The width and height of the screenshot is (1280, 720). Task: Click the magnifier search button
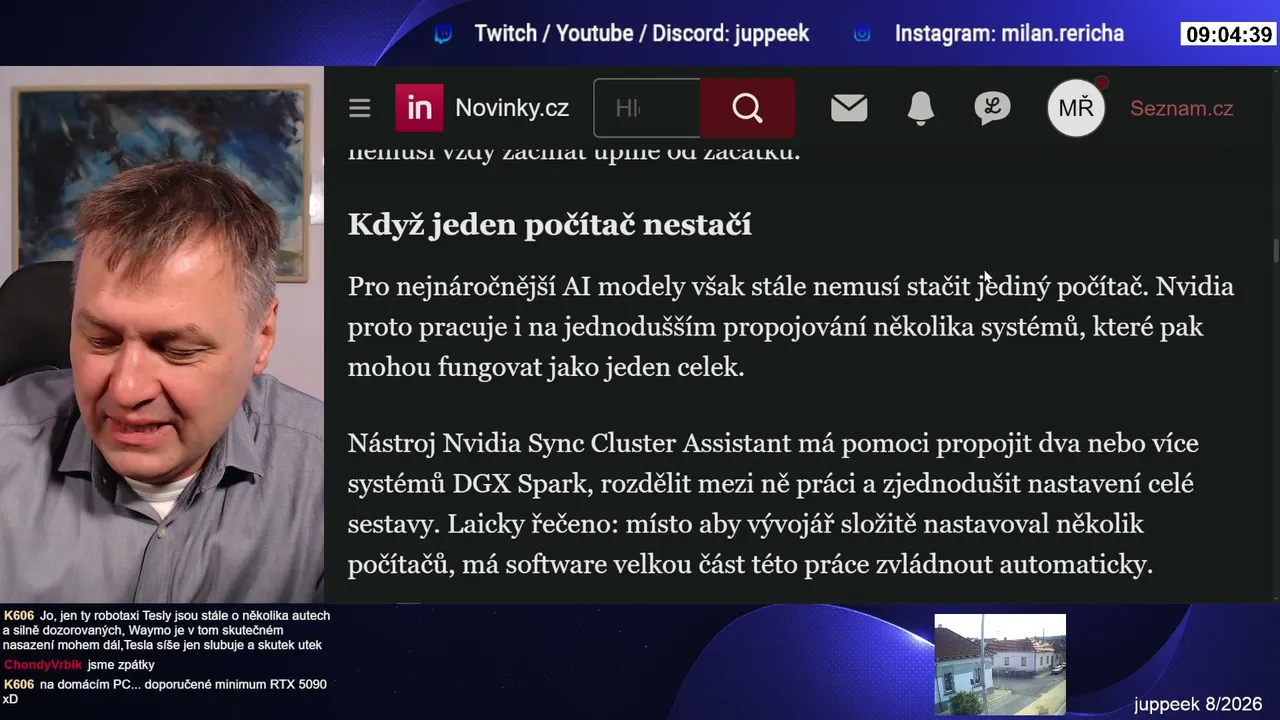(x=747, y=108)
